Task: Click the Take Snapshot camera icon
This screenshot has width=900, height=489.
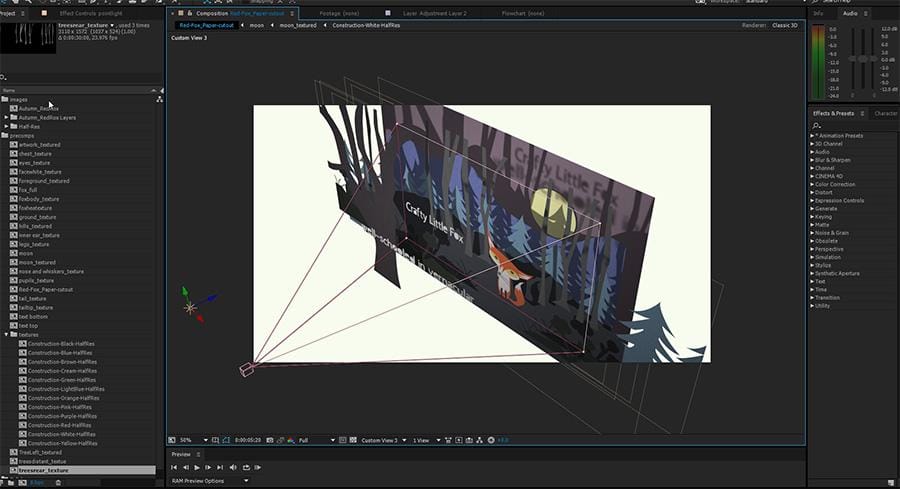Action: click(x=270, y=440)
